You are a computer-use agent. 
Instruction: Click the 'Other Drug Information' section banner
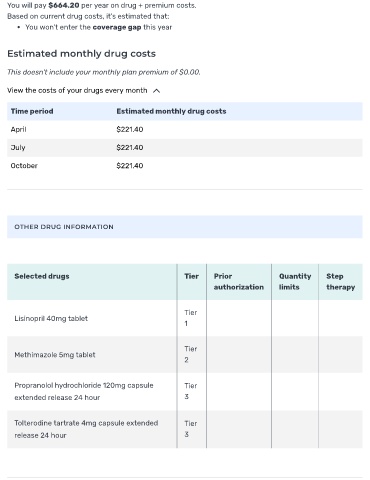[x=185, y=227]
